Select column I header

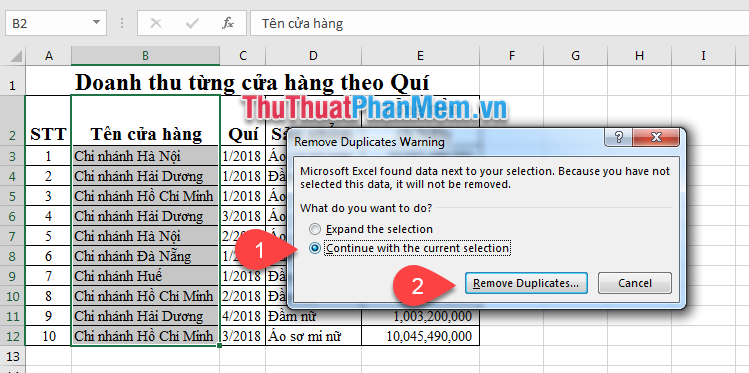[703, 56]
